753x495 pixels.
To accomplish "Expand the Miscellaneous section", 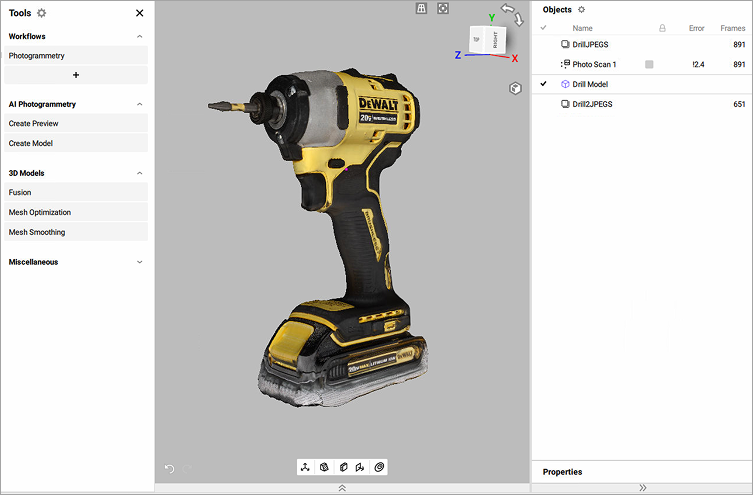I will point(139,262).
